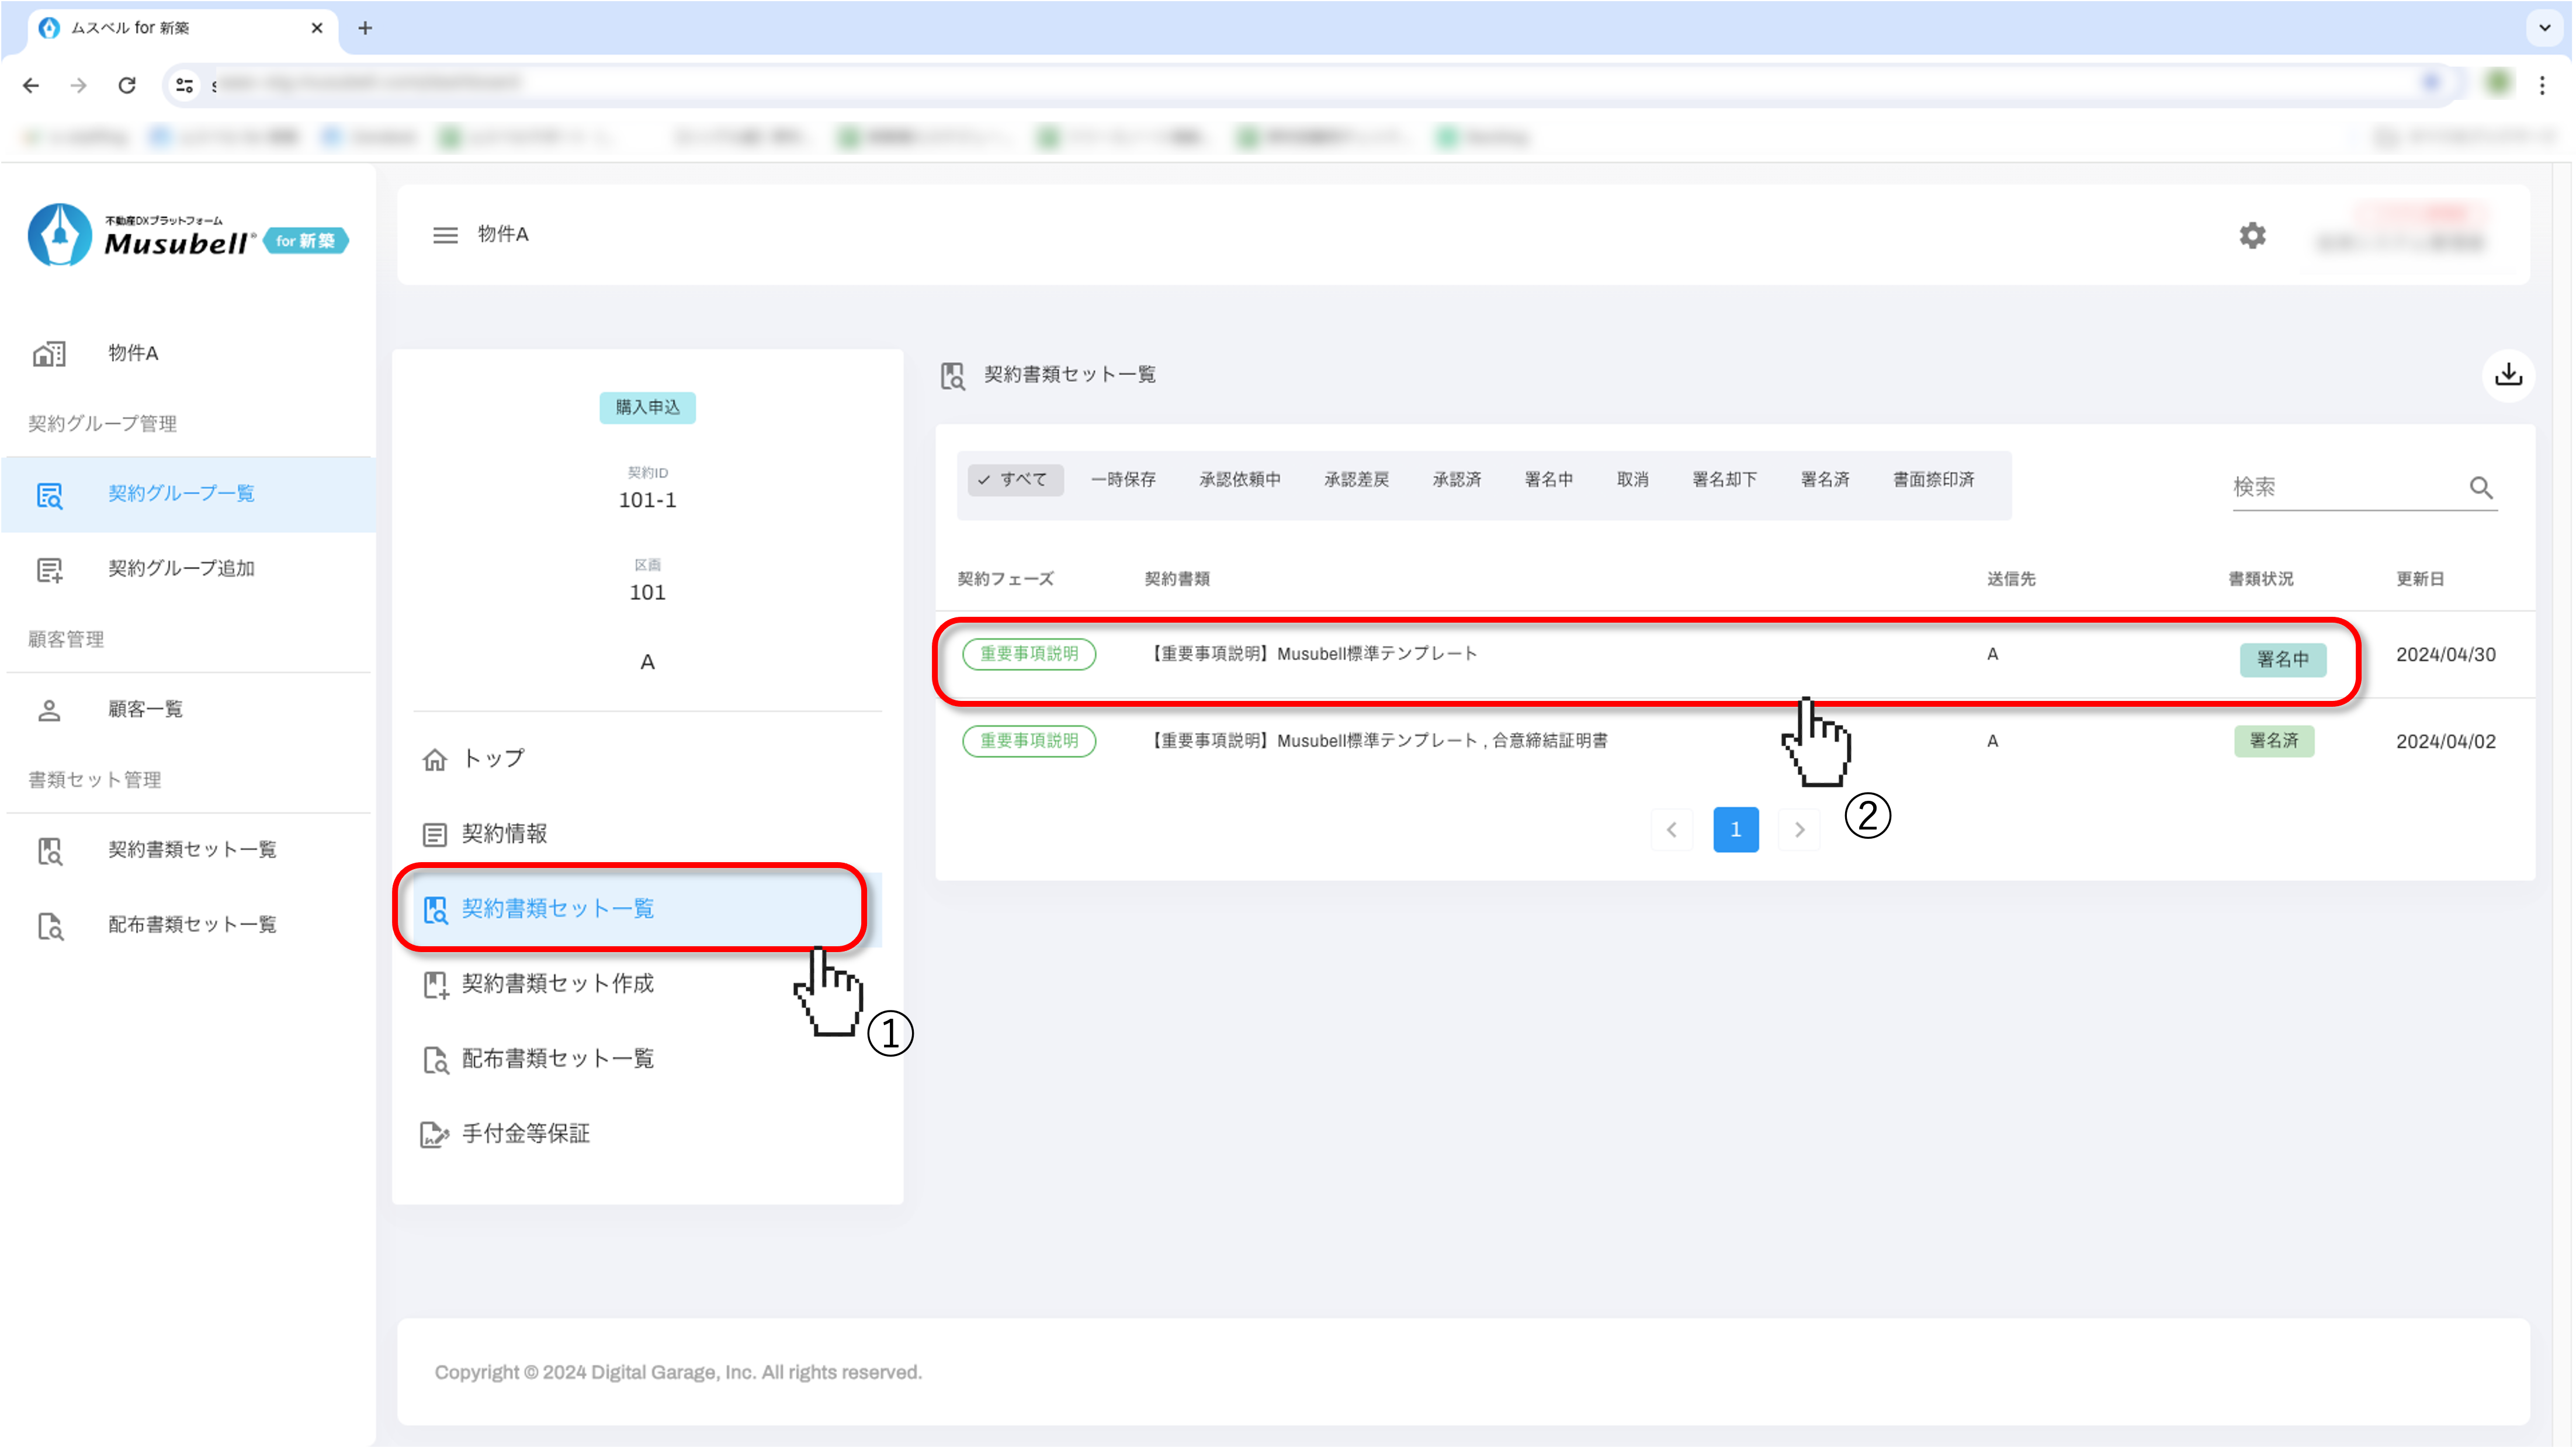The width and height of the screenshot is (2576, 1448).
Task: Click the search magnifier icon
Action: point(2481,487)
